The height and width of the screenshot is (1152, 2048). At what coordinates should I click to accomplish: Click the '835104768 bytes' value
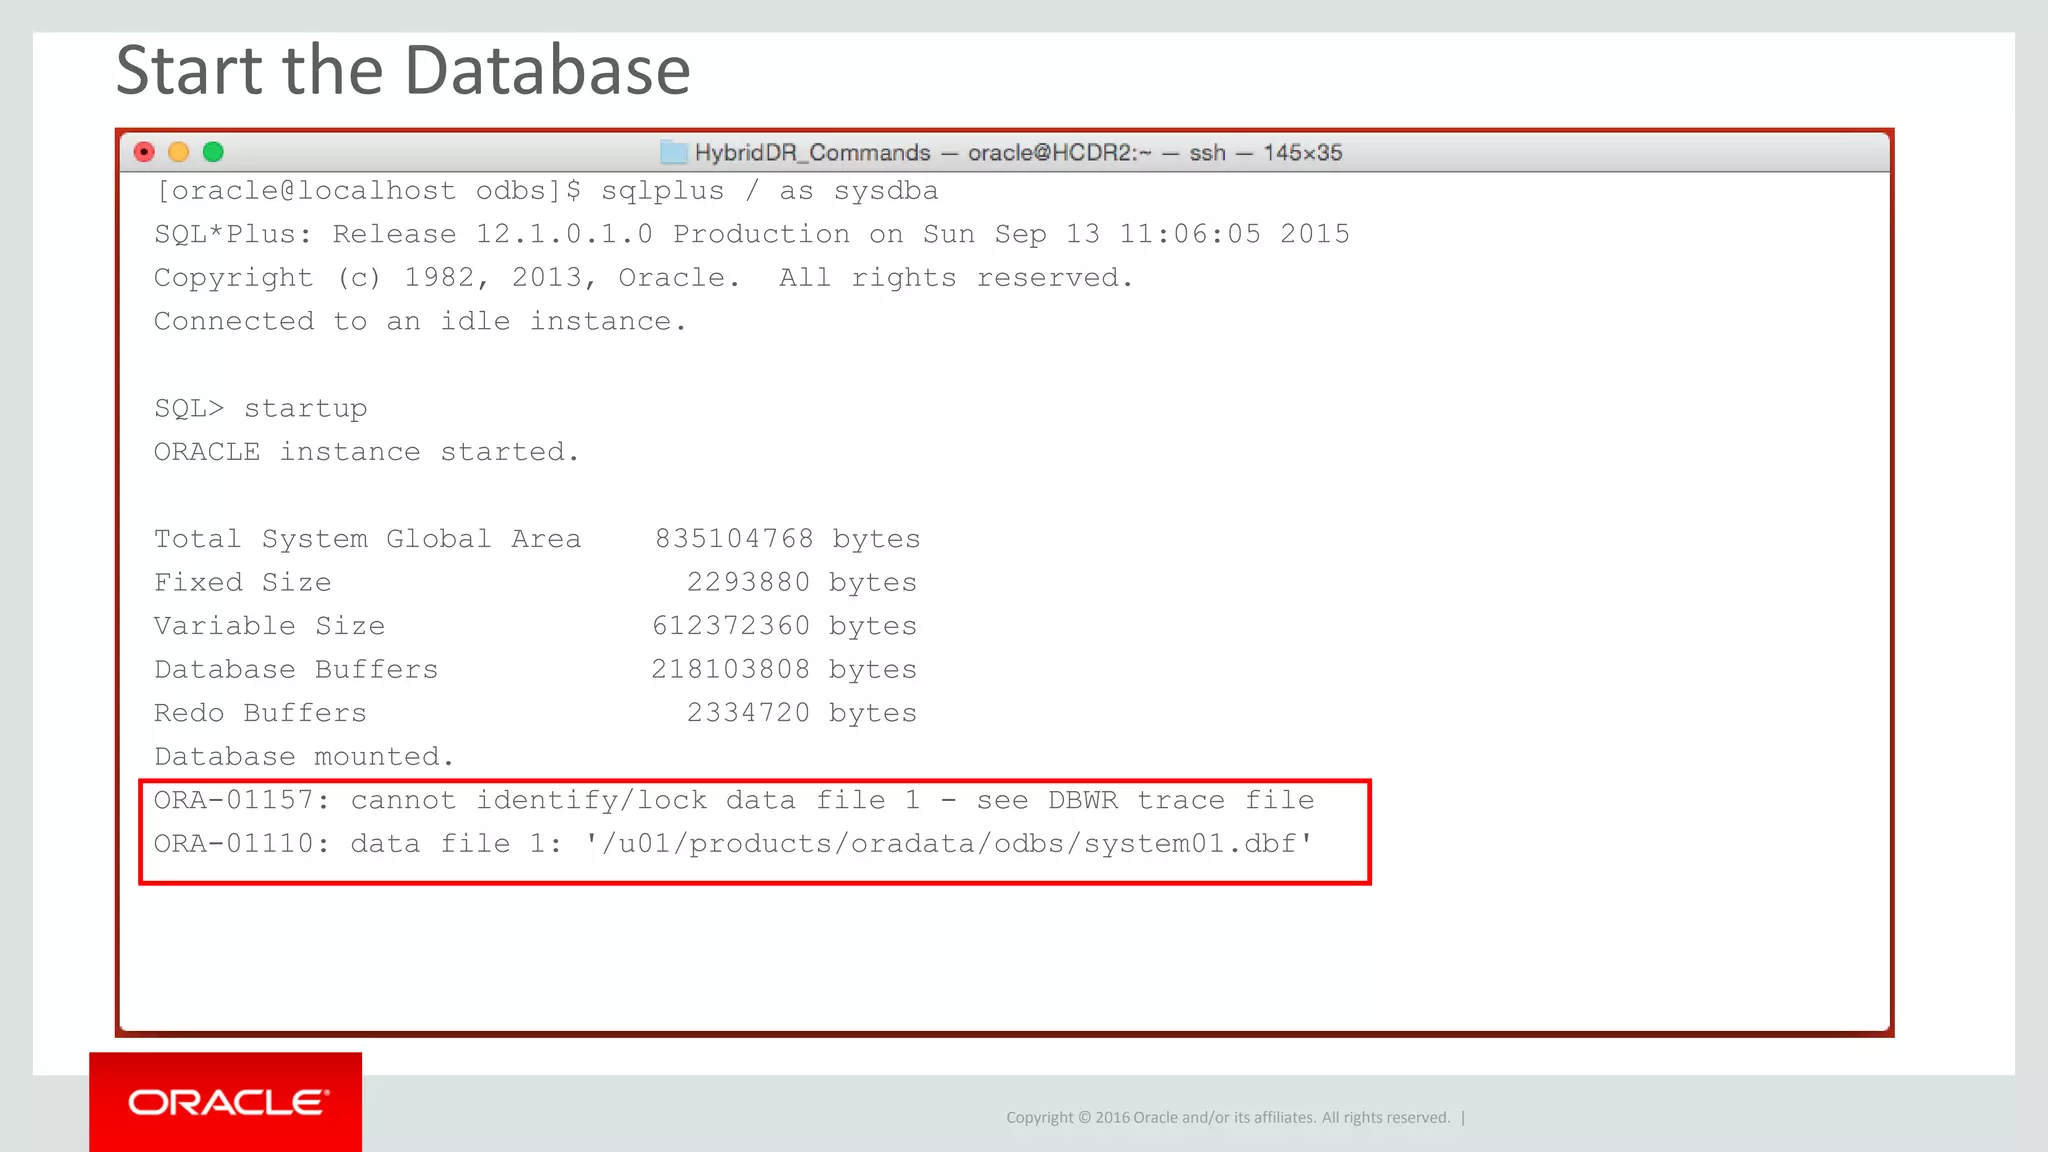pyautogui.click(x=788, y=539)
